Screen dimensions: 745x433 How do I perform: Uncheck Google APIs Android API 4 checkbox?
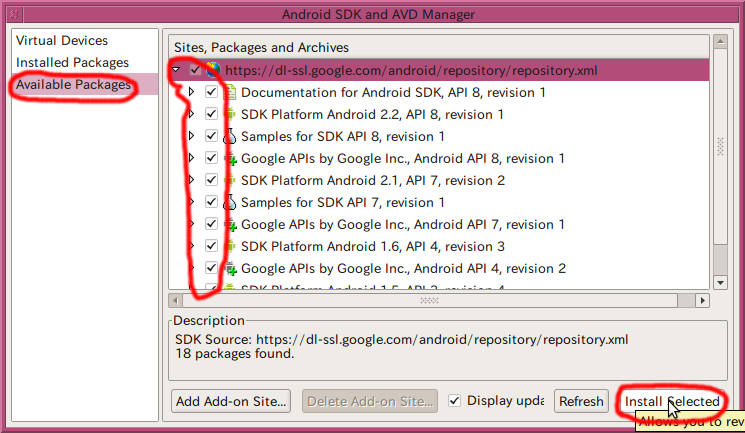[211, 268]
